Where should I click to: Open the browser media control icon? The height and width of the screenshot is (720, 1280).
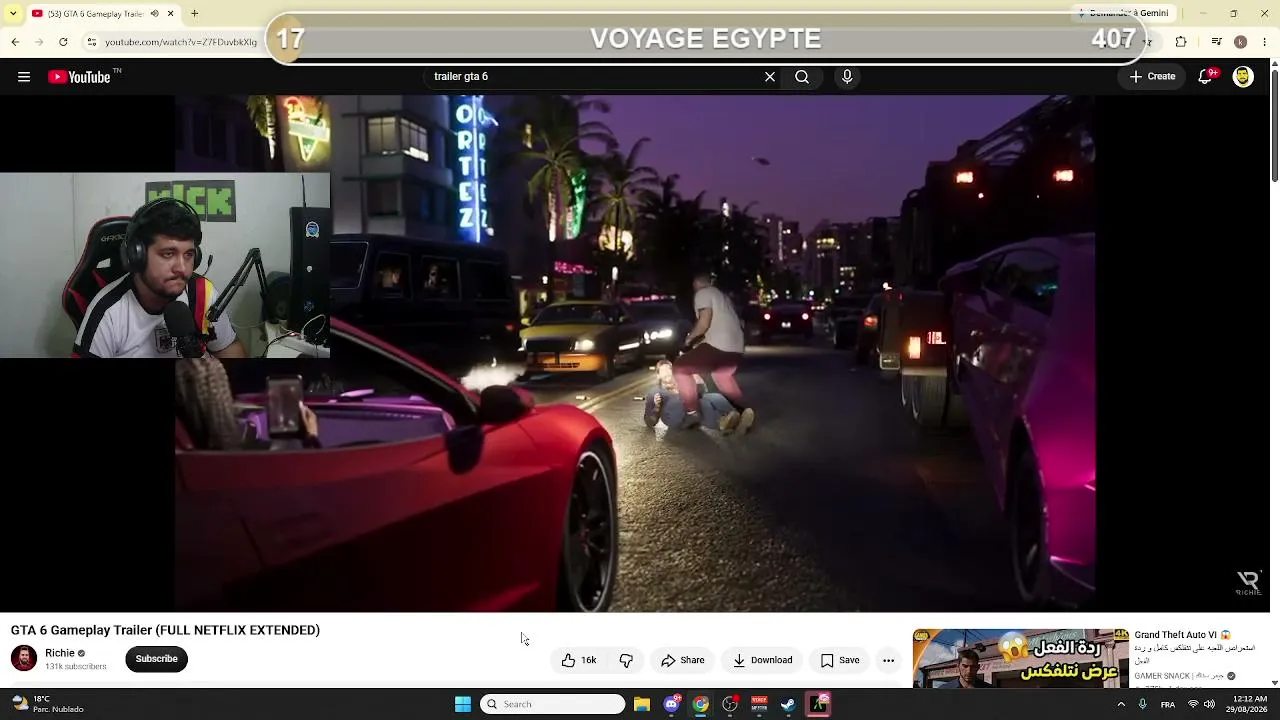click(x=1216, y=42)
